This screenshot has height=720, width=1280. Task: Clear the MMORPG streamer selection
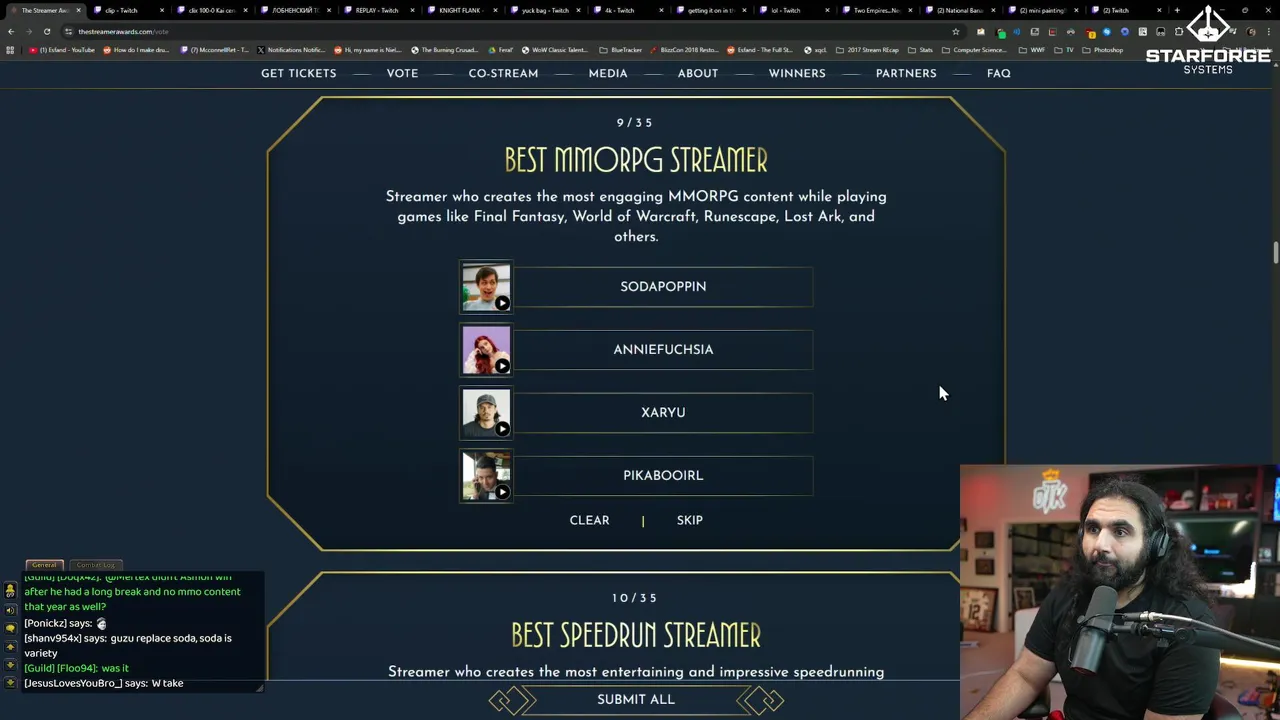(589, 520)
